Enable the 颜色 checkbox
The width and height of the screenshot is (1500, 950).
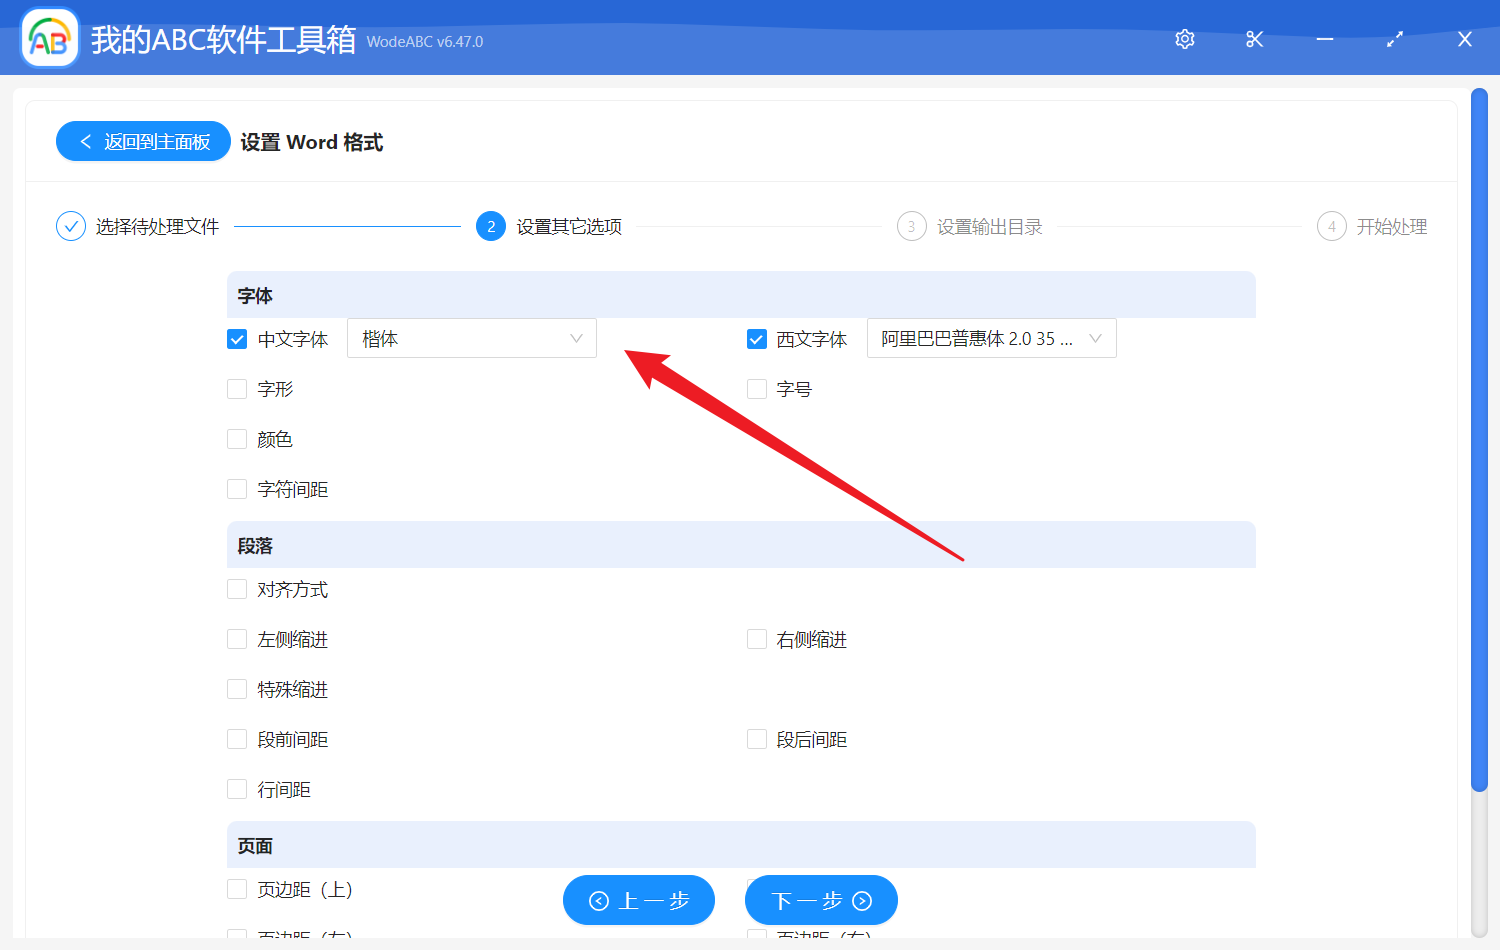point(236,438)
